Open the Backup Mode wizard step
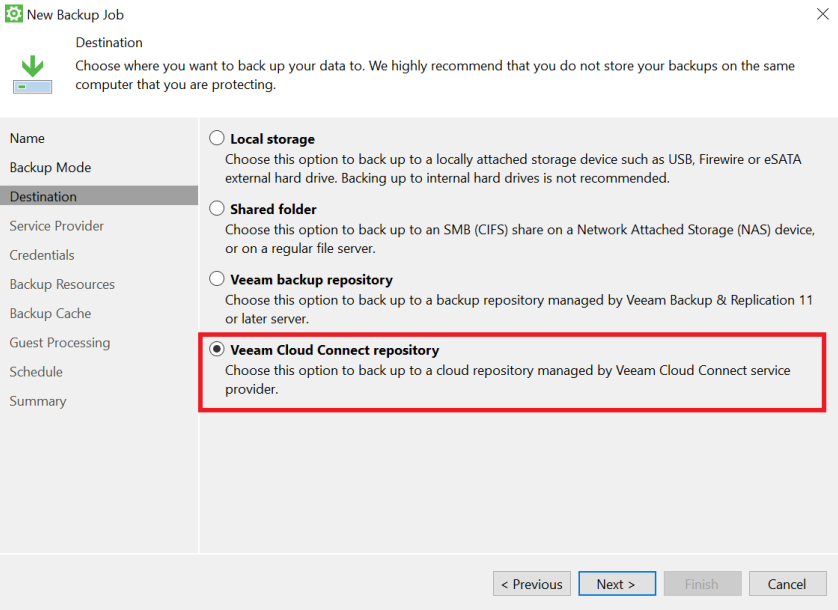838x610 pixels. coord(50,167)
